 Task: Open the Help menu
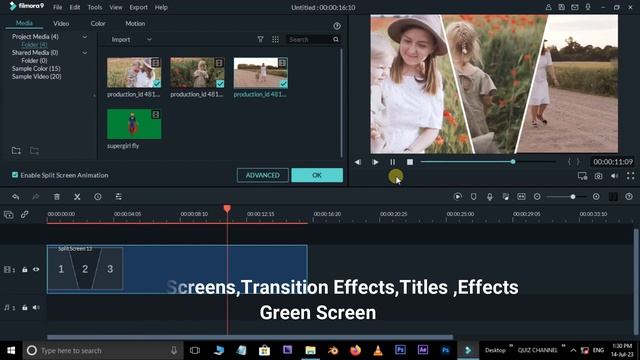tap(161, 7)
